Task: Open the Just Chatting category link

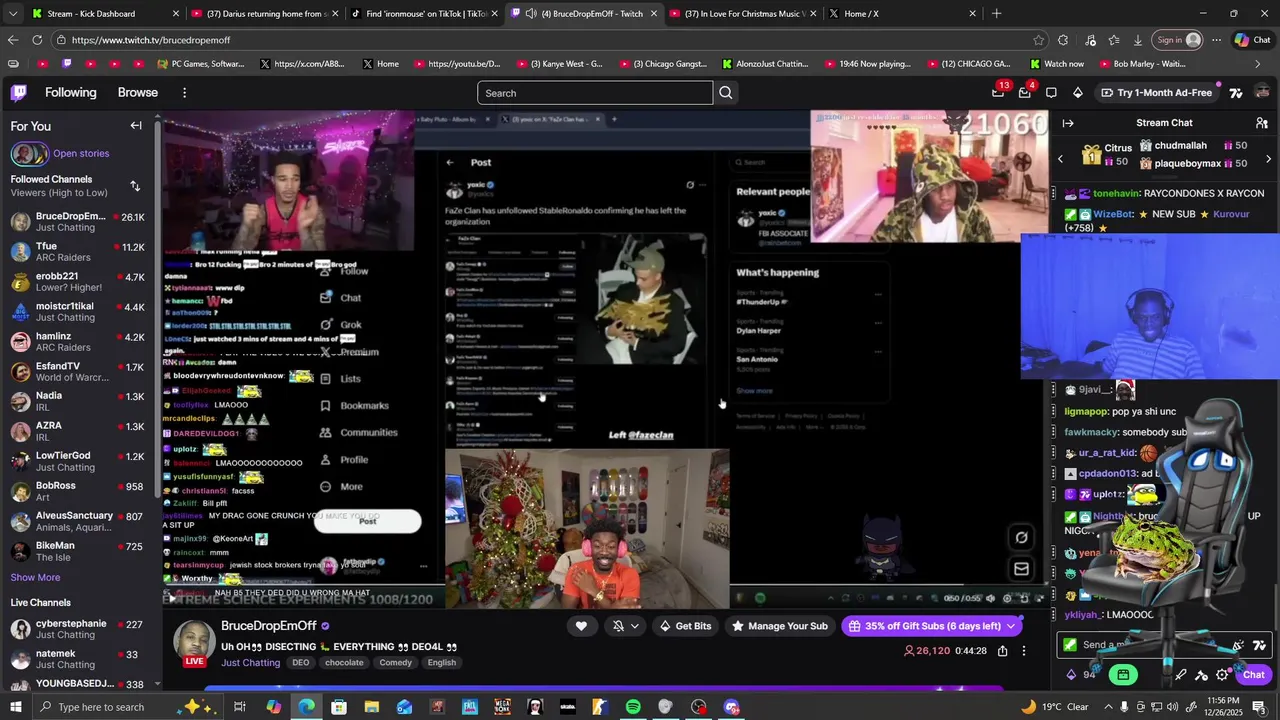Action: click(x=250, y=663)
